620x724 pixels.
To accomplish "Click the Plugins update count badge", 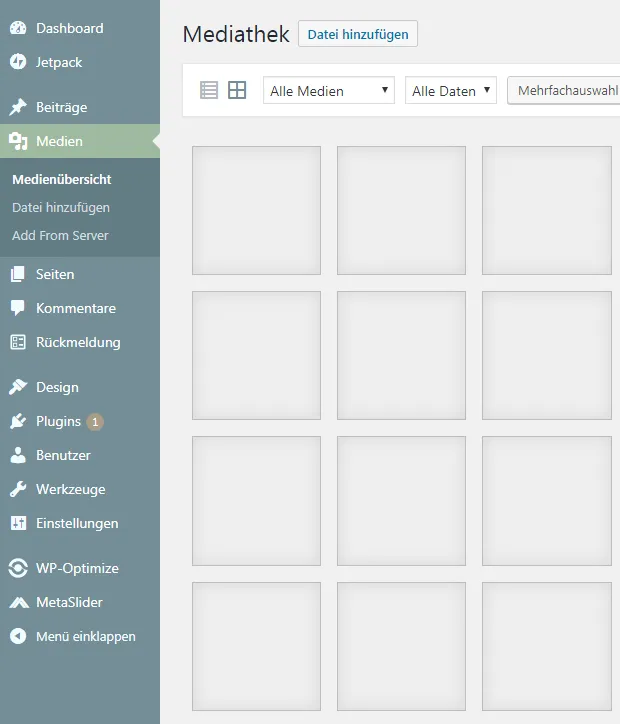I will pyautogui.click(x=95, y=422).
